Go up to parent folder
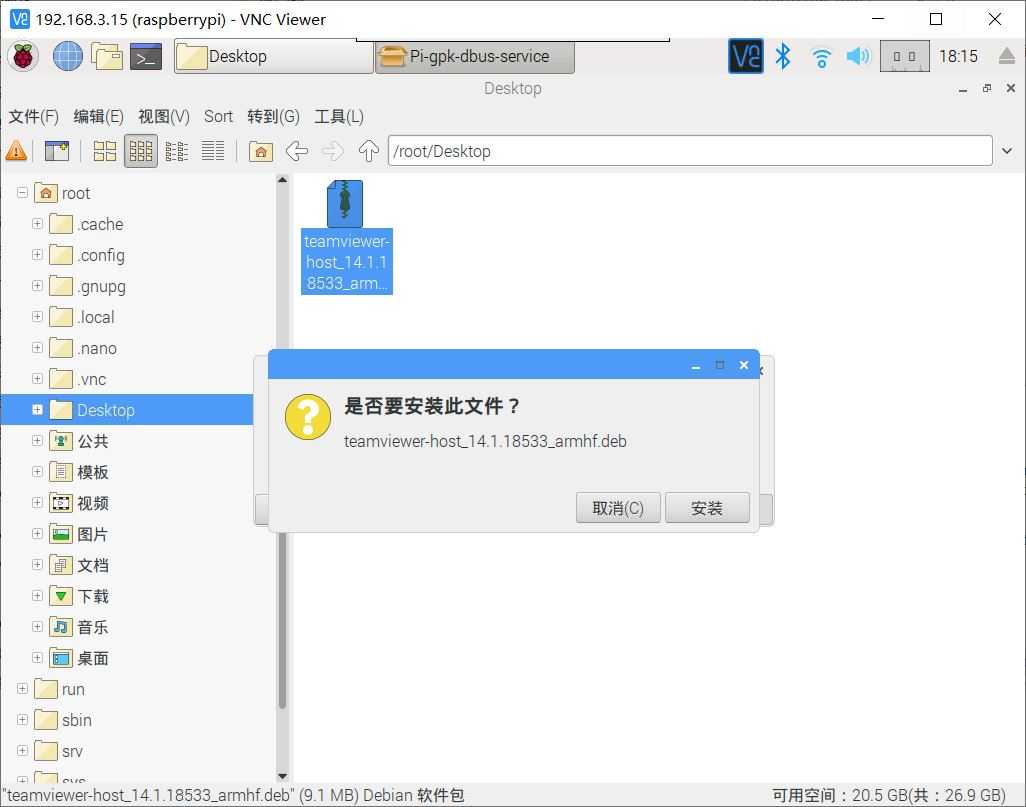The image size is (1026, 807). pos(368,151)
